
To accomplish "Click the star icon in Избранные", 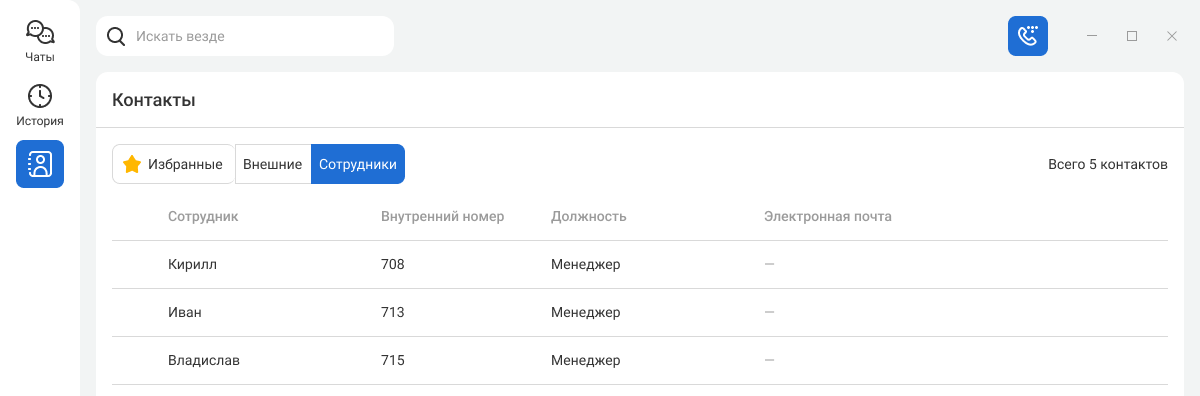I will (131, 164).
